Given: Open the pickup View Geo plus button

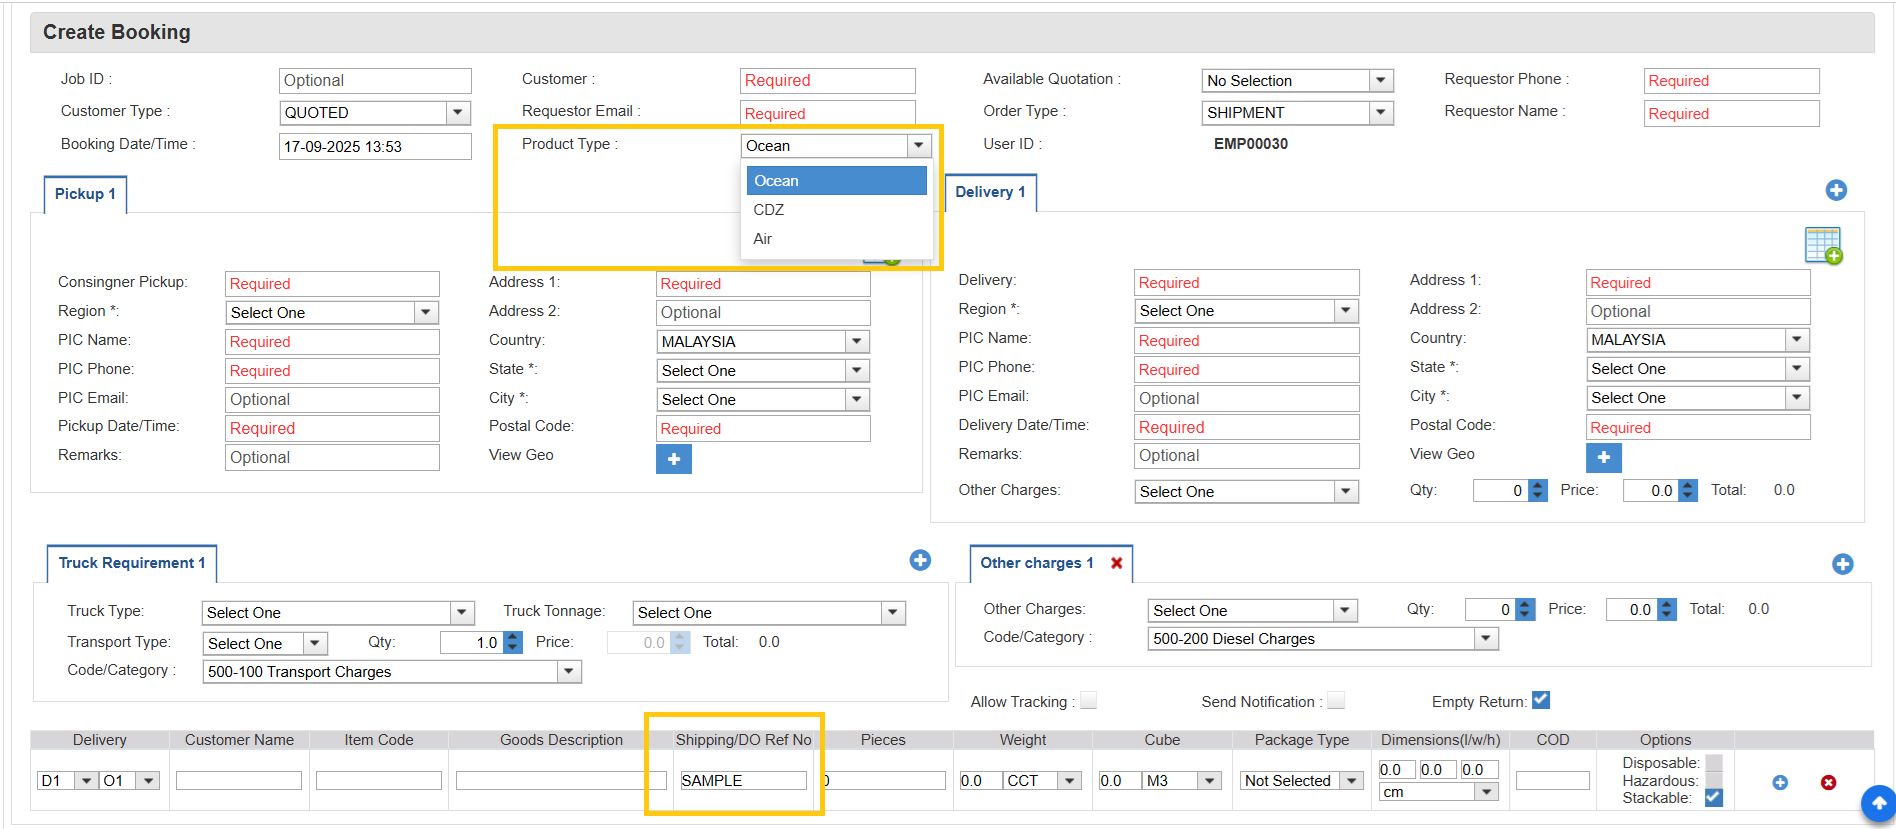Looking at the screenshot, I should [674, 459].
